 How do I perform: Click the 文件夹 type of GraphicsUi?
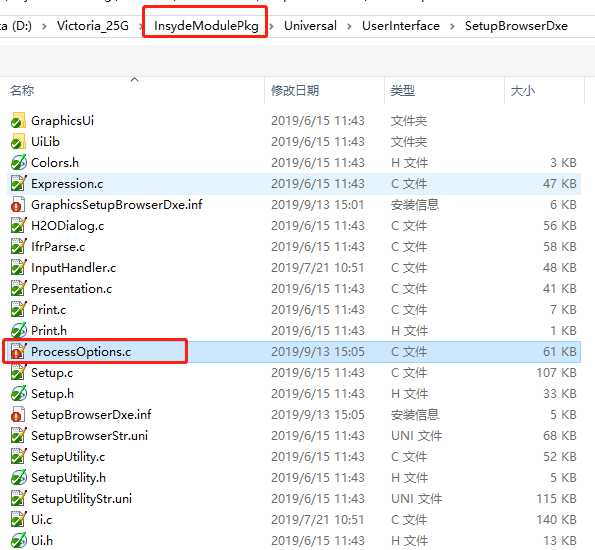409,121
